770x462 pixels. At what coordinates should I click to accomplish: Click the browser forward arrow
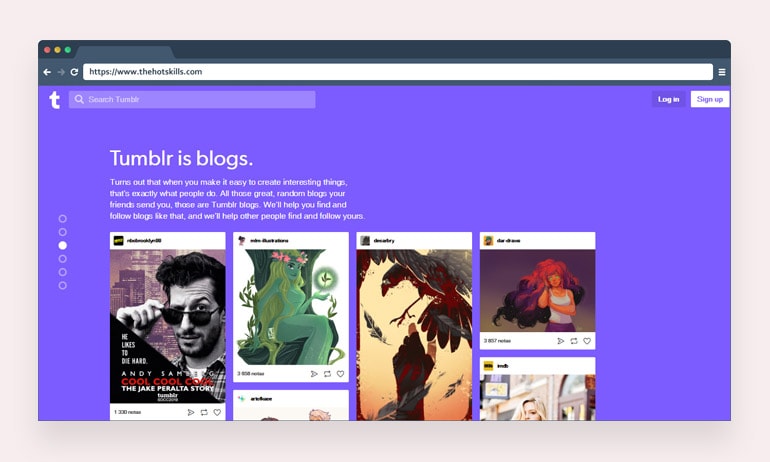click(x=61, y=72)
